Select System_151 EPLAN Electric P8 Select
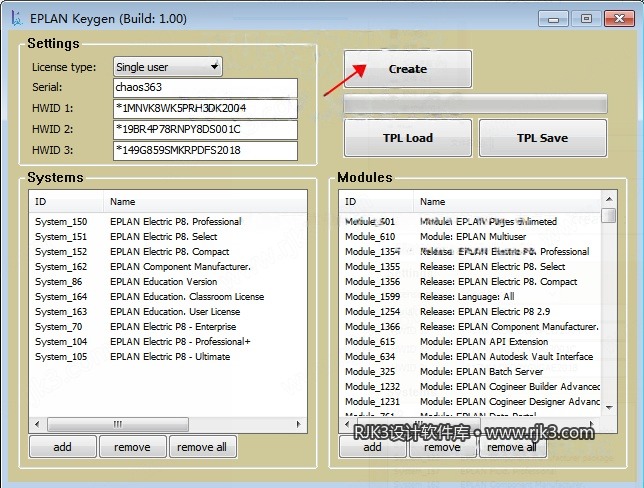 (x=168, y=237)
